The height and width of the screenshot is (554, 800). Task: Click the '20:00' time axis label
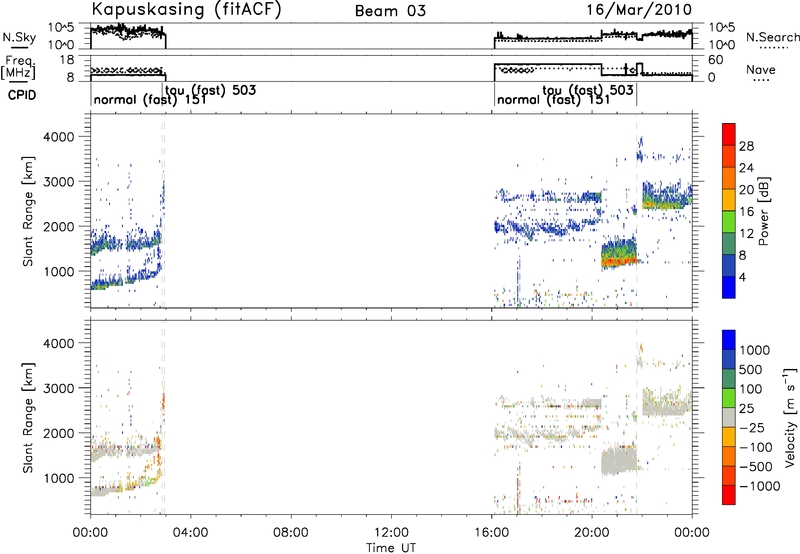(592, 533)
